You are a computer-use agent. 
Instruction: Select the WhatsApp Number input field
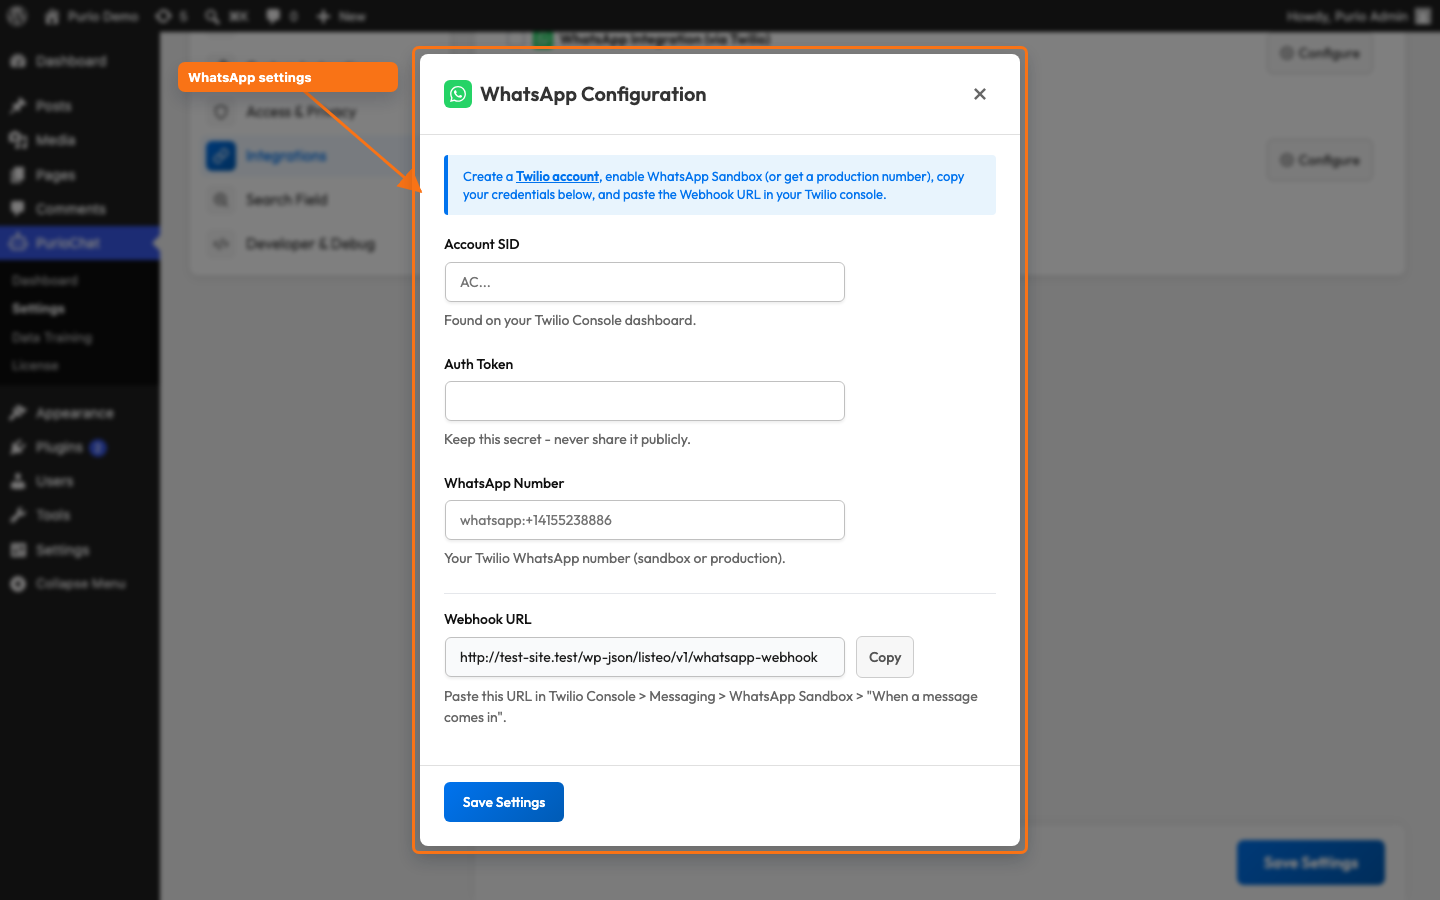(x=645, y=520)
